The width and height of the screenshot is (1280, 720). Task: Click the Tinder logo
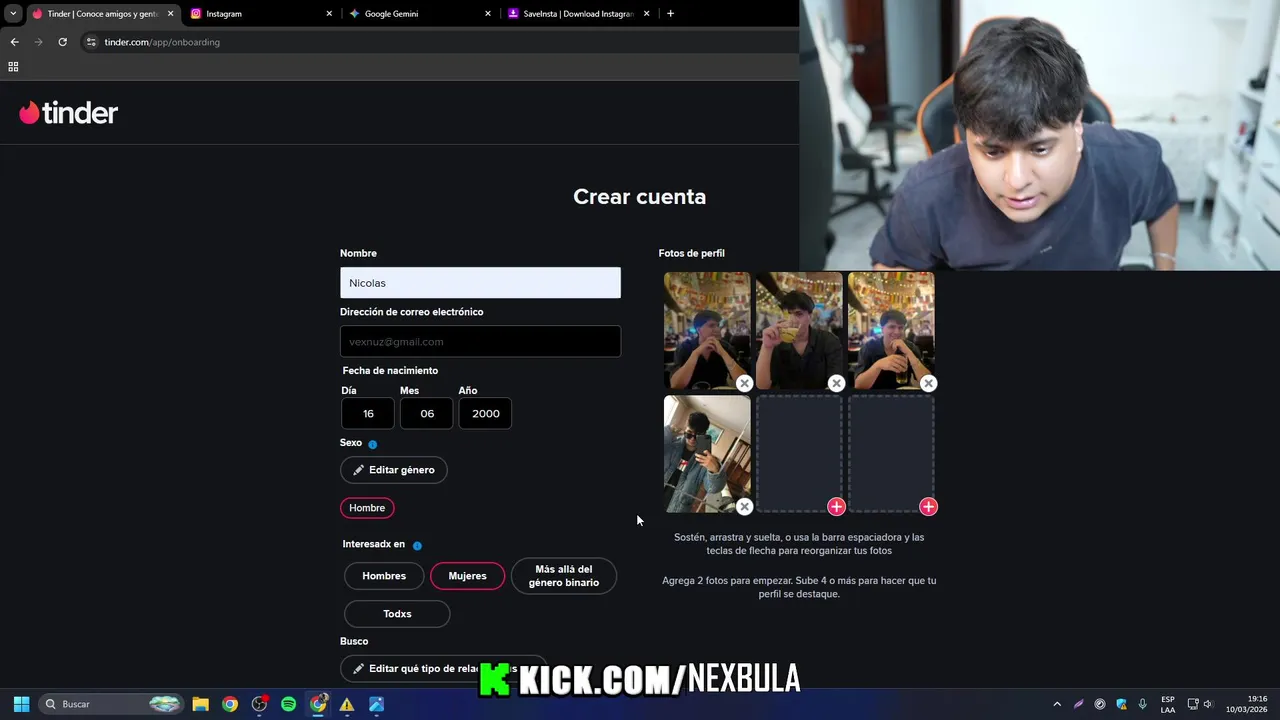tap(68, 113)
